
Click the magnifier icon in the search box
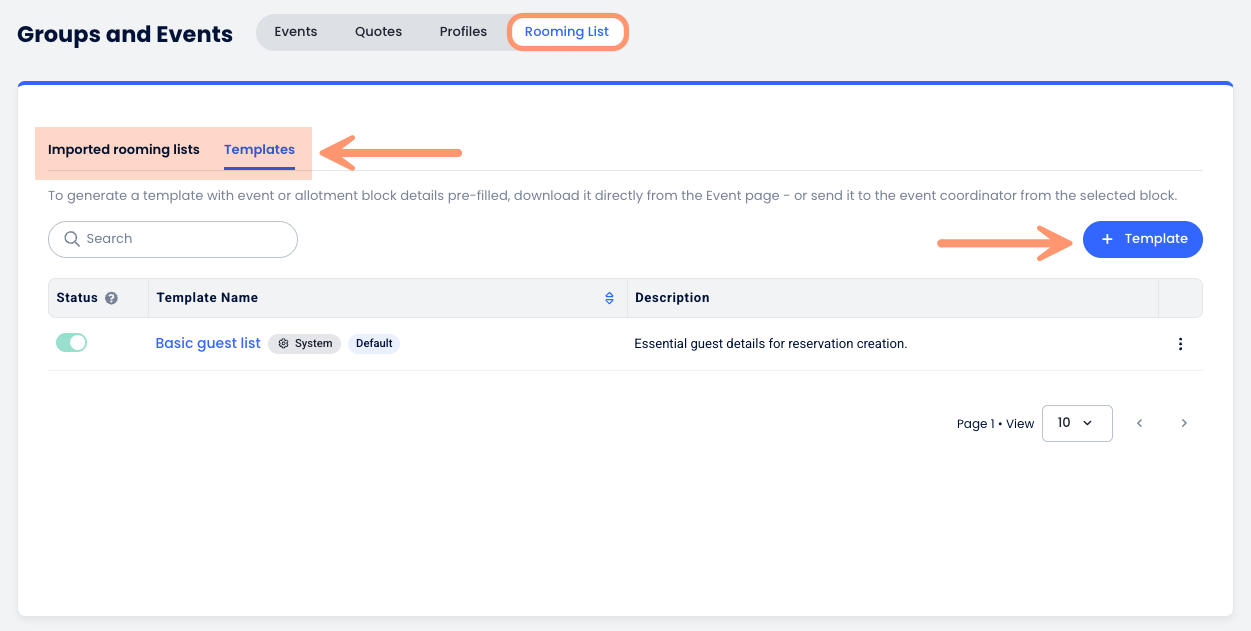tap(72, 239)
